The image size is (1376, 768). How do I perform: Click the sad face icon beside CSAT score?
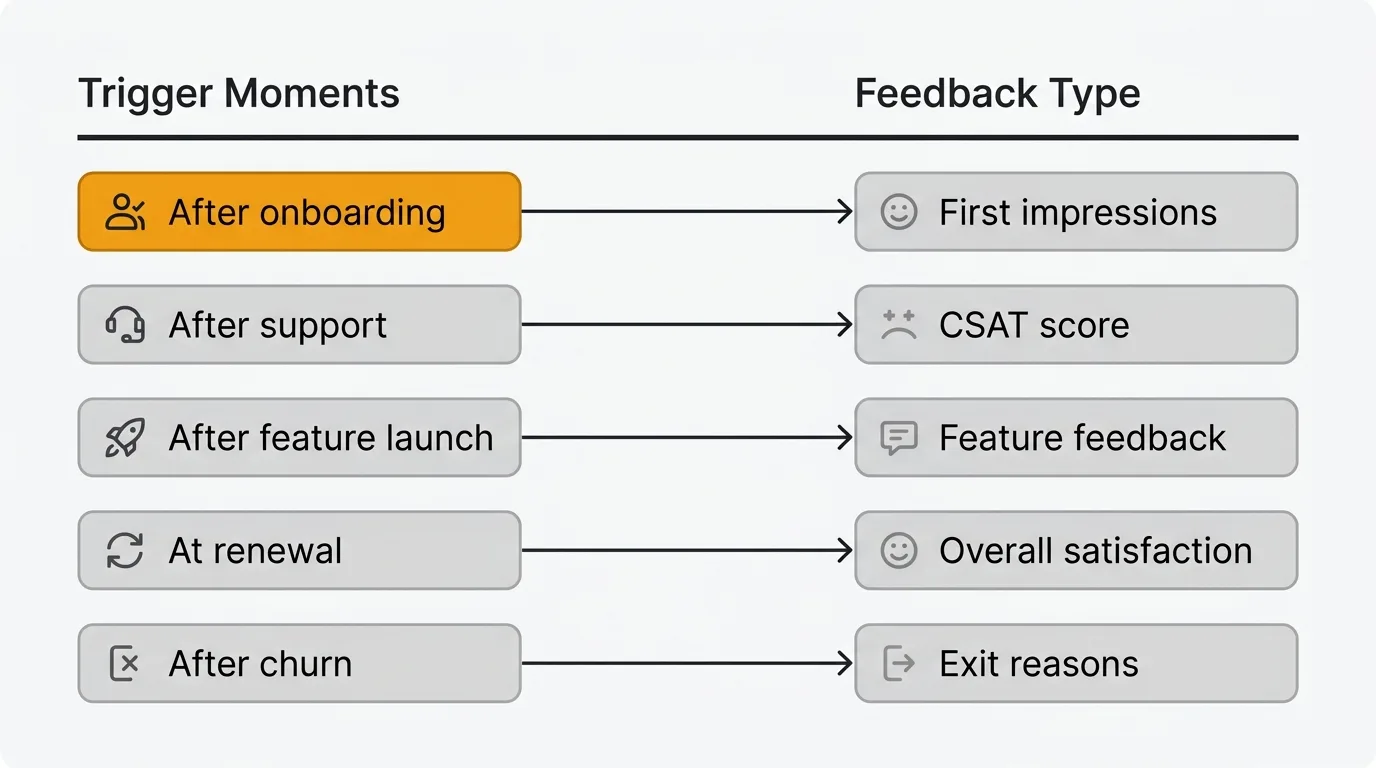(898, 325)
